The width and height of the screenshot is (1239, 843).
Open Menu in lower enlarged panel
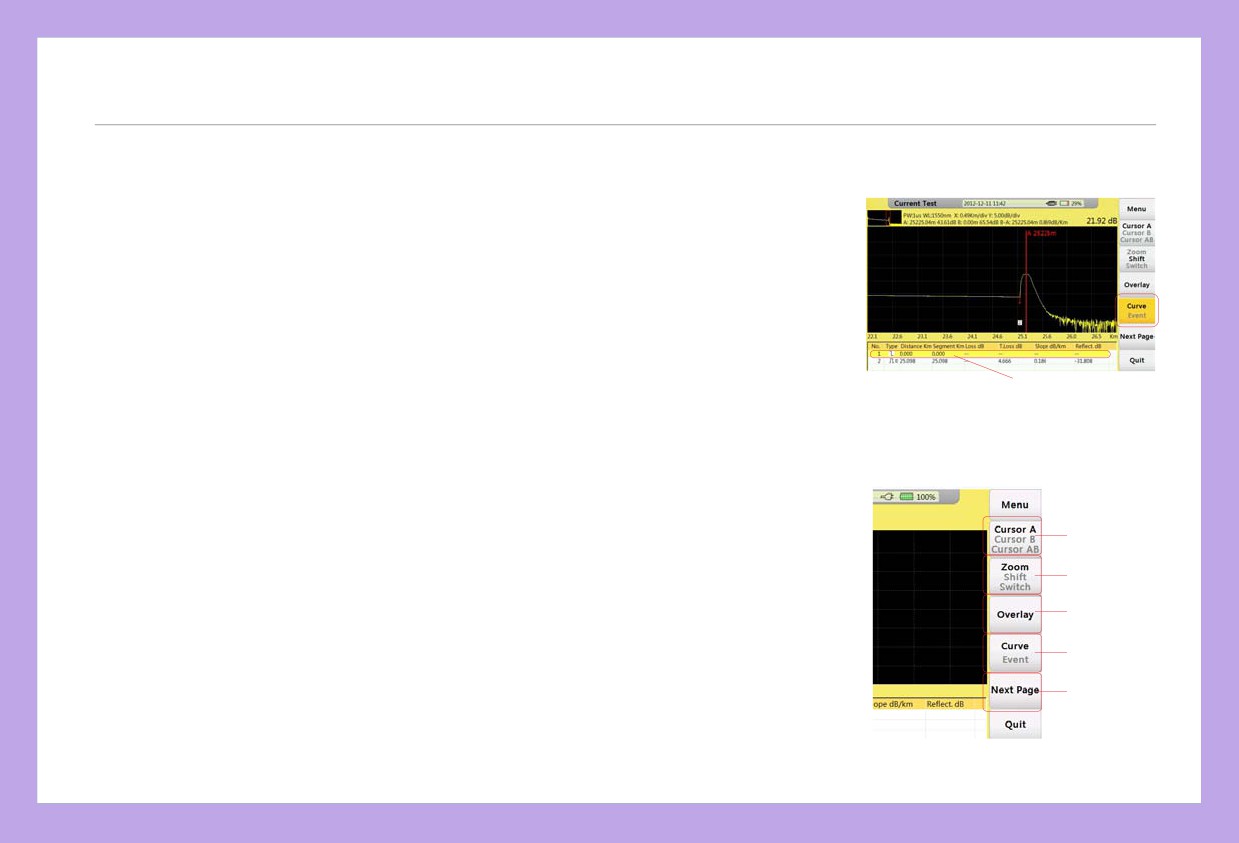tap(1014, 504)
